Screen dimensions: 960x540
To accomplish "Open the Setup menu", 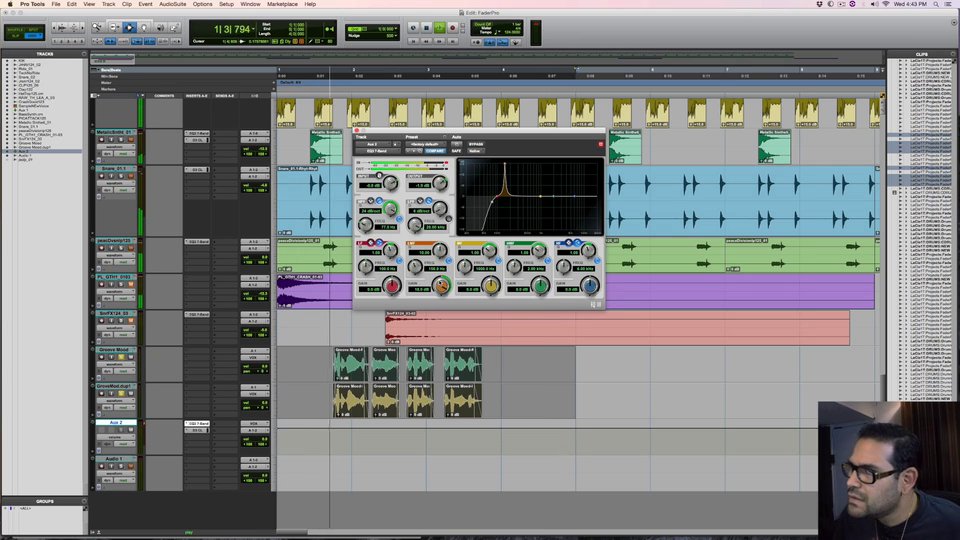I will 227,4.
